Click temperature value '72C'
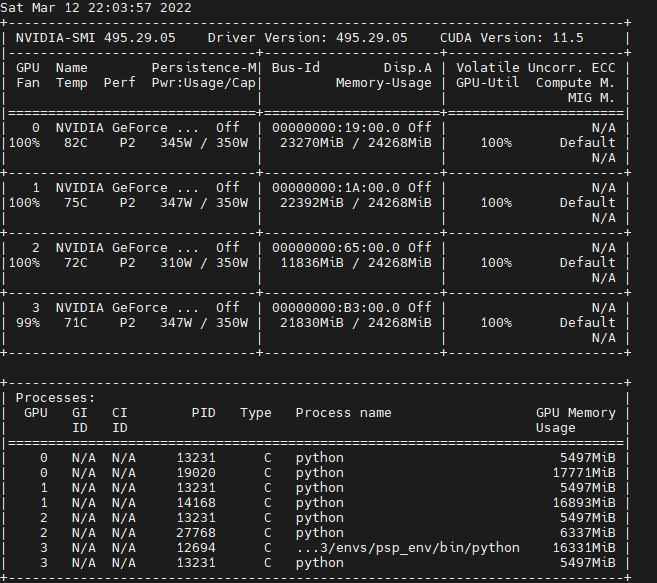The image size is (657, 583). tap(76, 263)
